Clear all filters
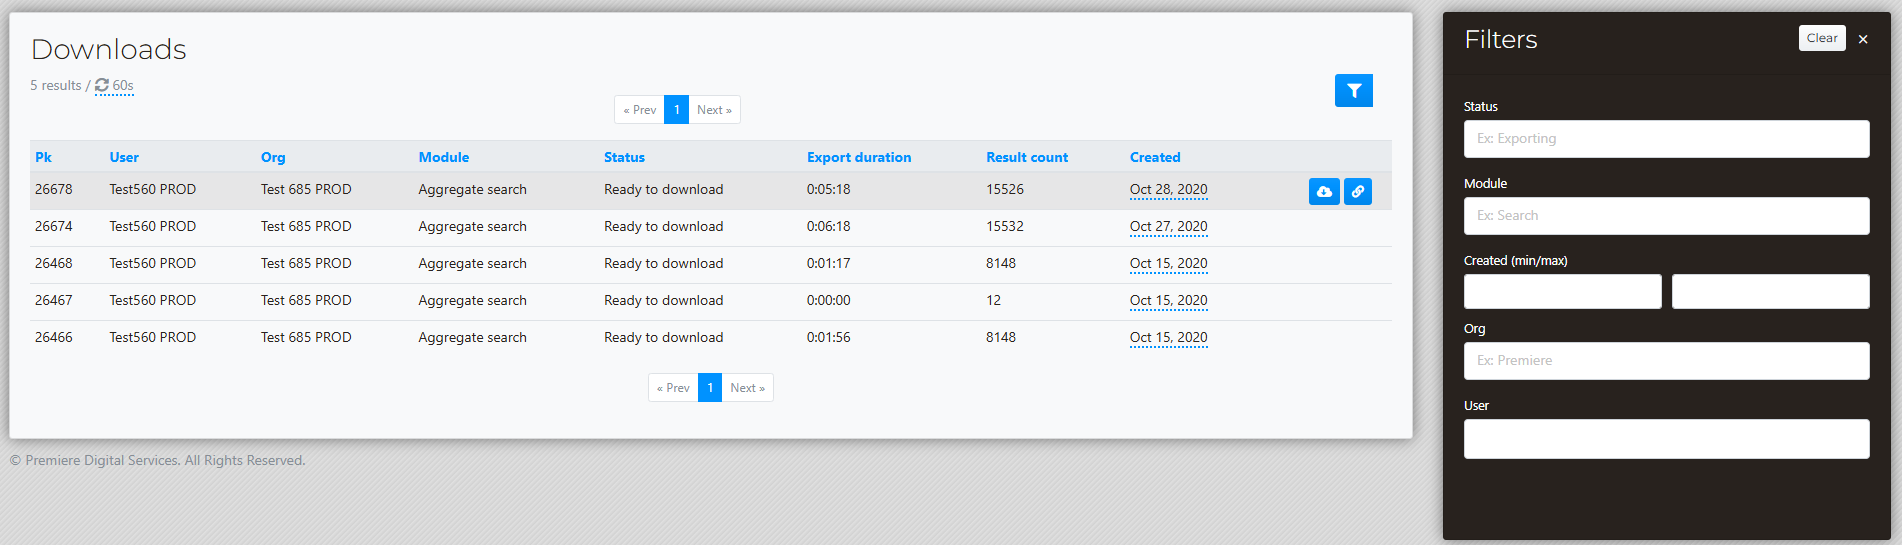 pos(1822,38)
